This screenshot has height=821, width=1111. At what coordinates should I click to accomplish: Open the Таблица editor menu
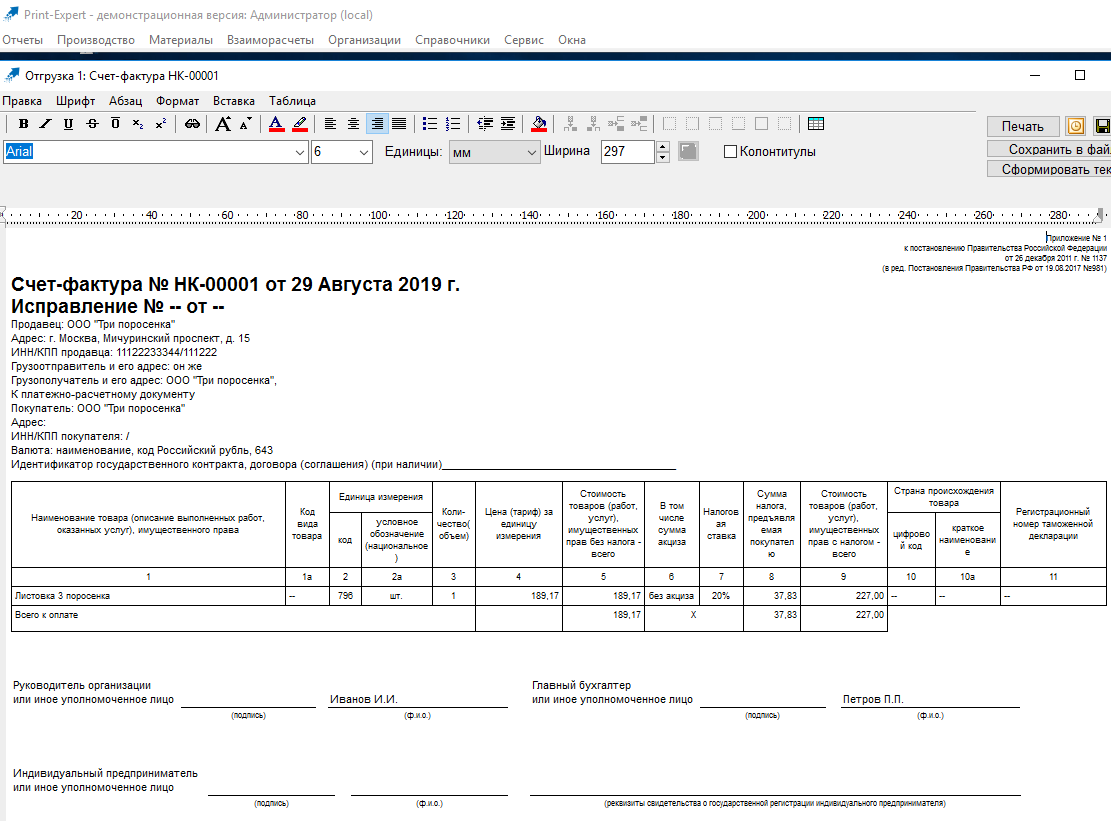(x=292, y=101)
